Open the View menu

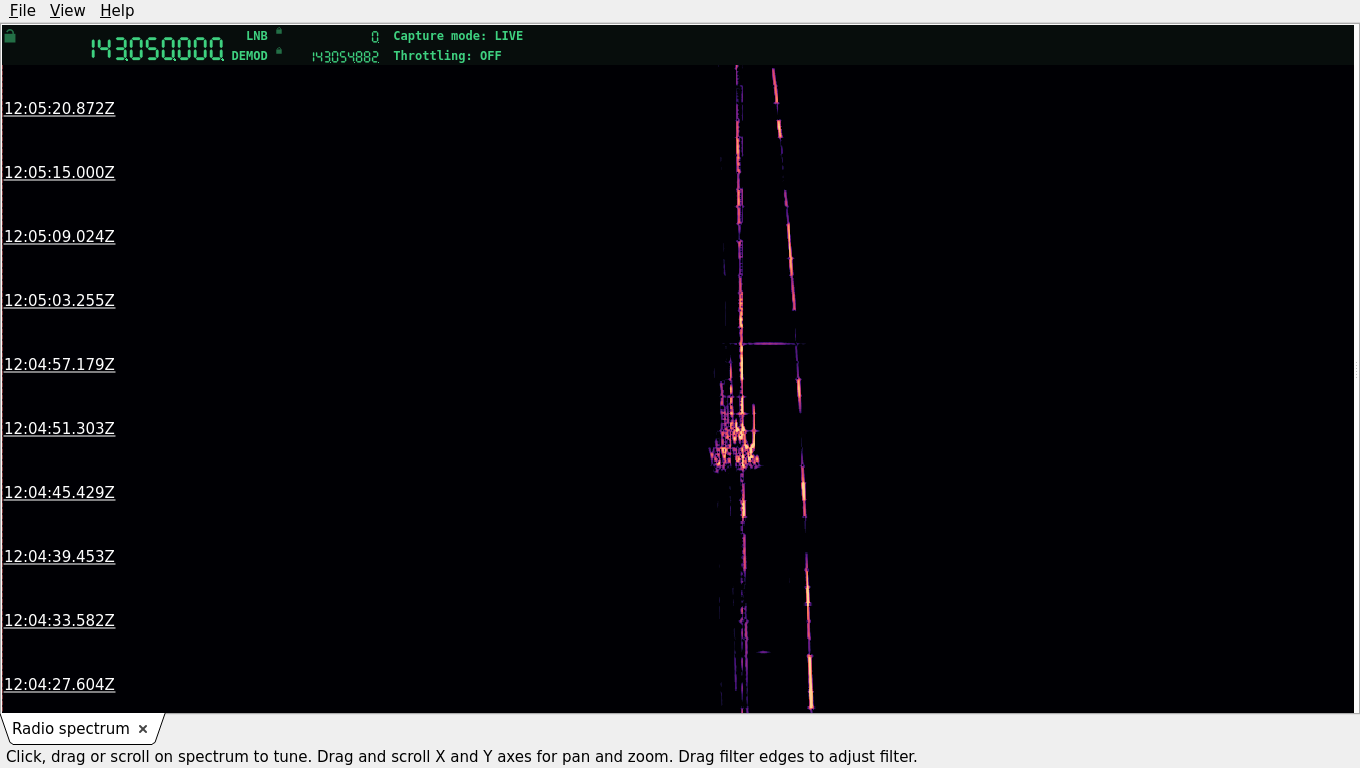coord(67,10)
